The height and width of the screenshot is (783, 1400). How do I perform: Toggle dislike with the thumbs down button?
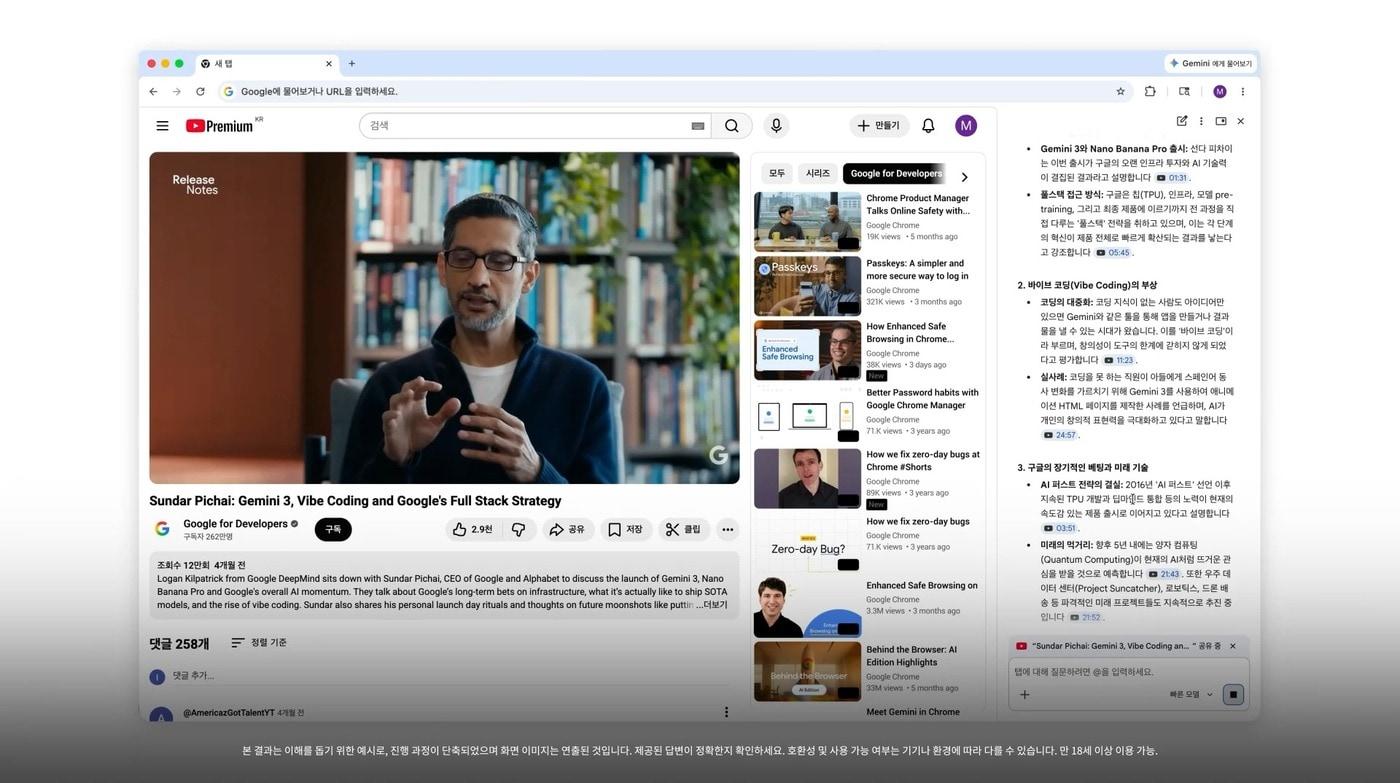coord(519,529)
